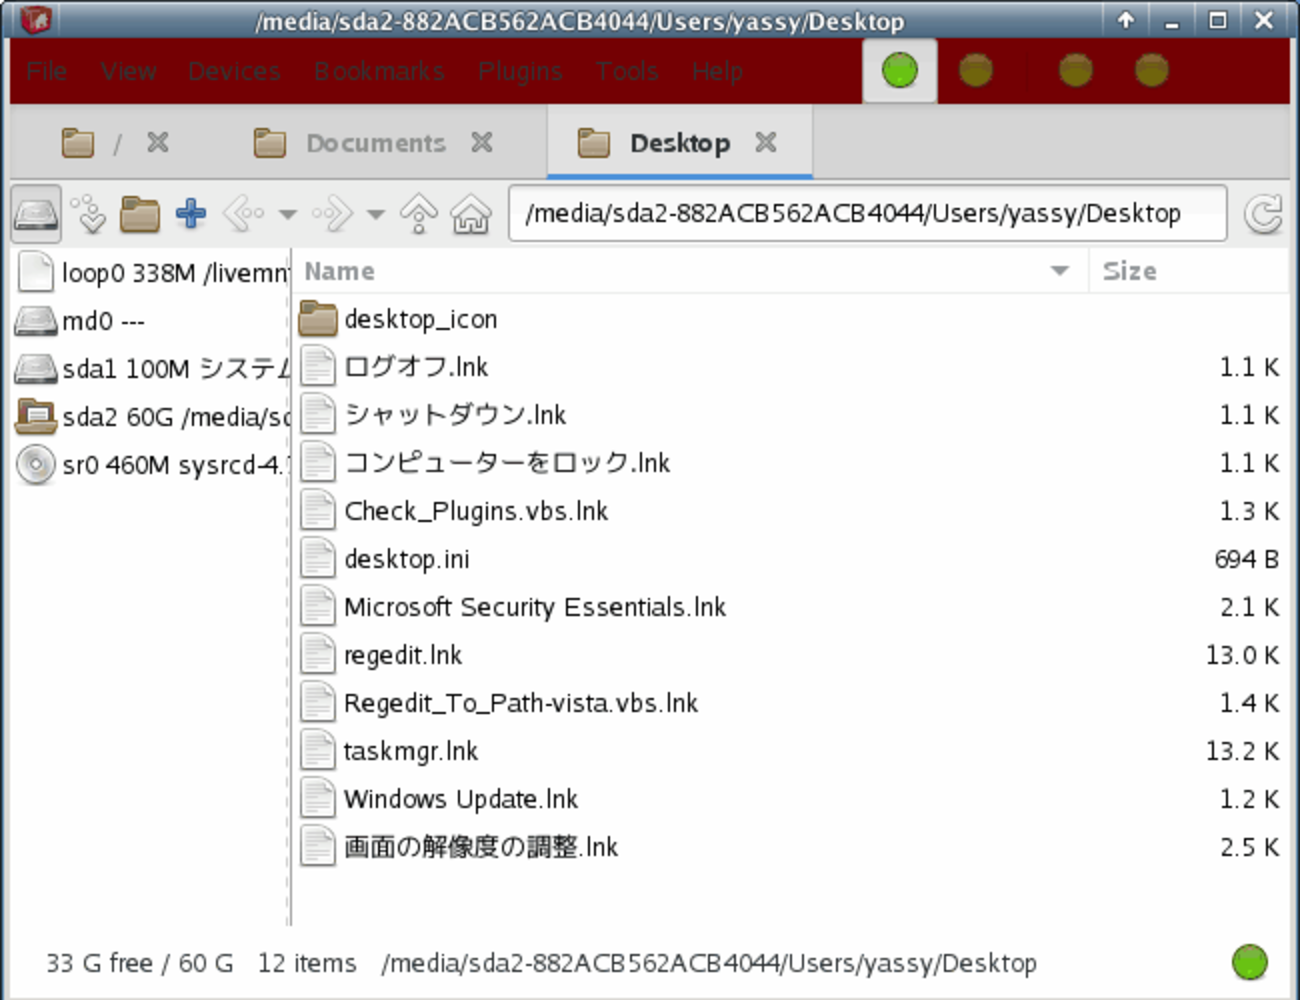Sort files by the Size column header
This screenshot has height=1000, width=1300.
tap(1188, 271)
